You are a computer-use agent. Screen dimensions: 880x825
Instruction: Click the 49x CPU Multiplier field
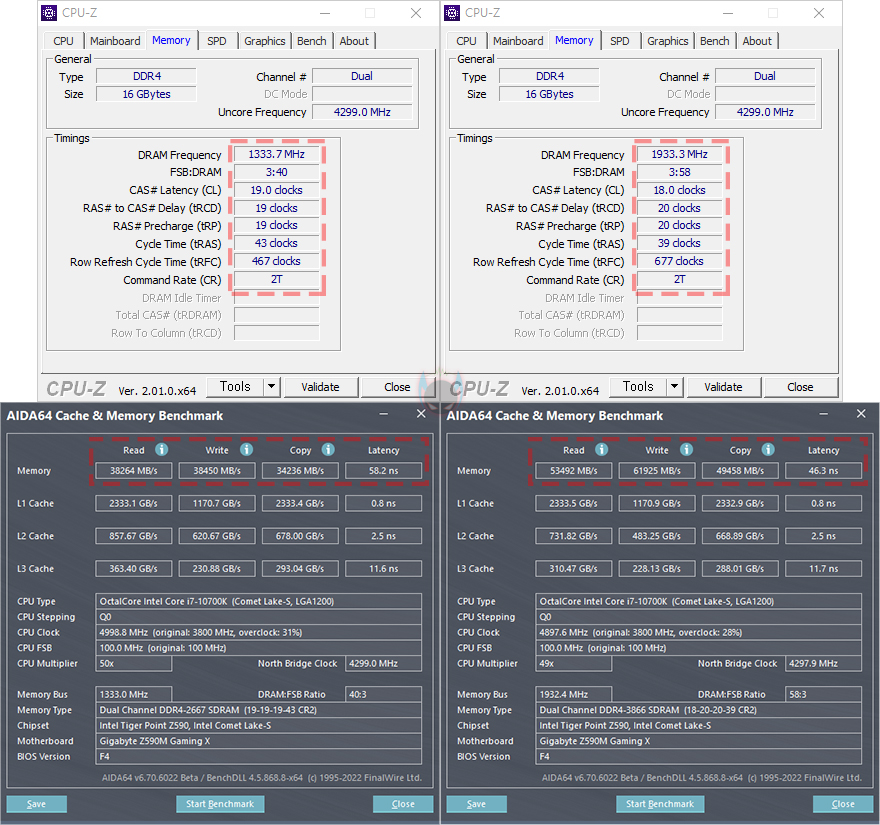coord(574,663)
